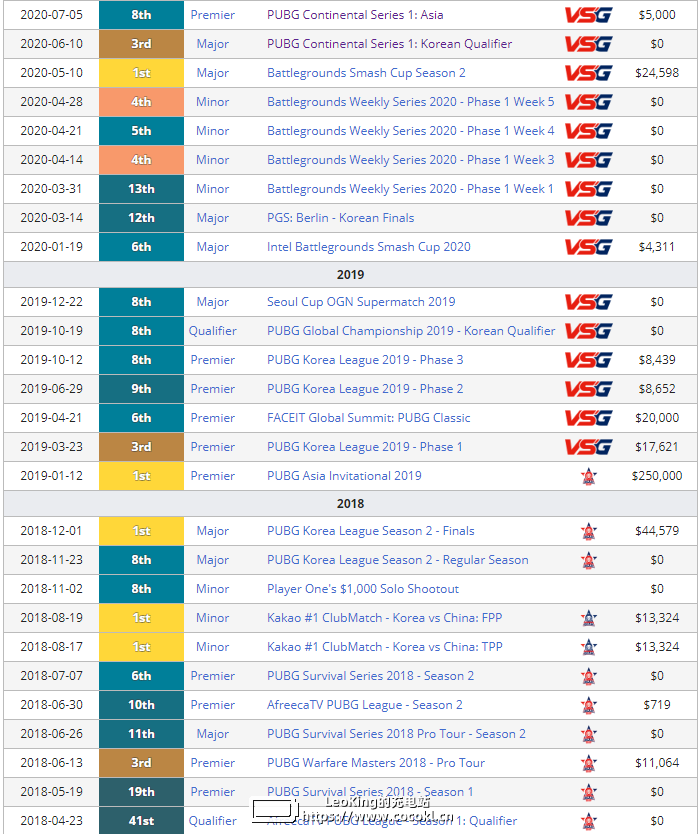Screen dimensions: 700x834
Task: Click the 12th place cell for 2020-03-14
Action: click(141, 218)
